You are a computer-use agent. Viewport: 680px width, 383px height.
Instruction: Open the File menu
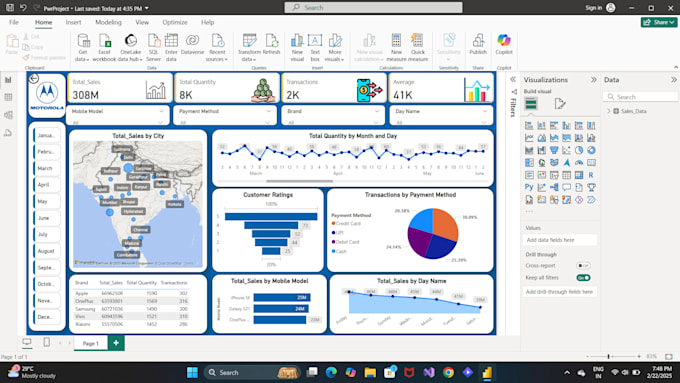(14, 22)
